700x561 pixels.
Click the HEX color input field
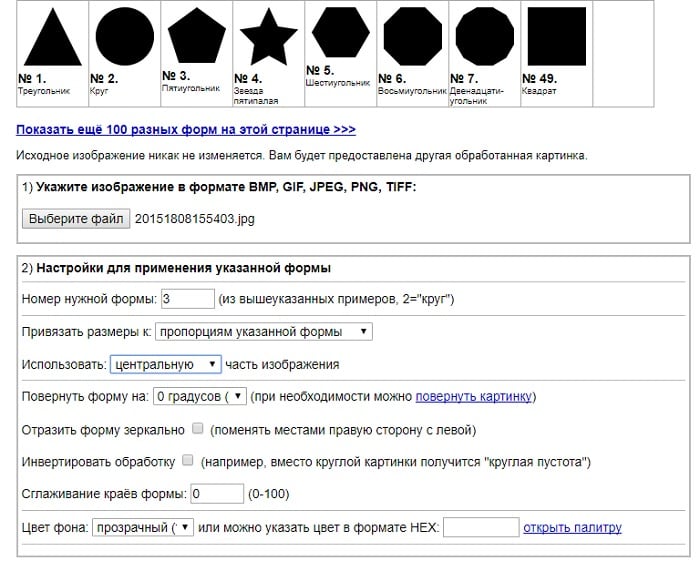pos(480,527)
